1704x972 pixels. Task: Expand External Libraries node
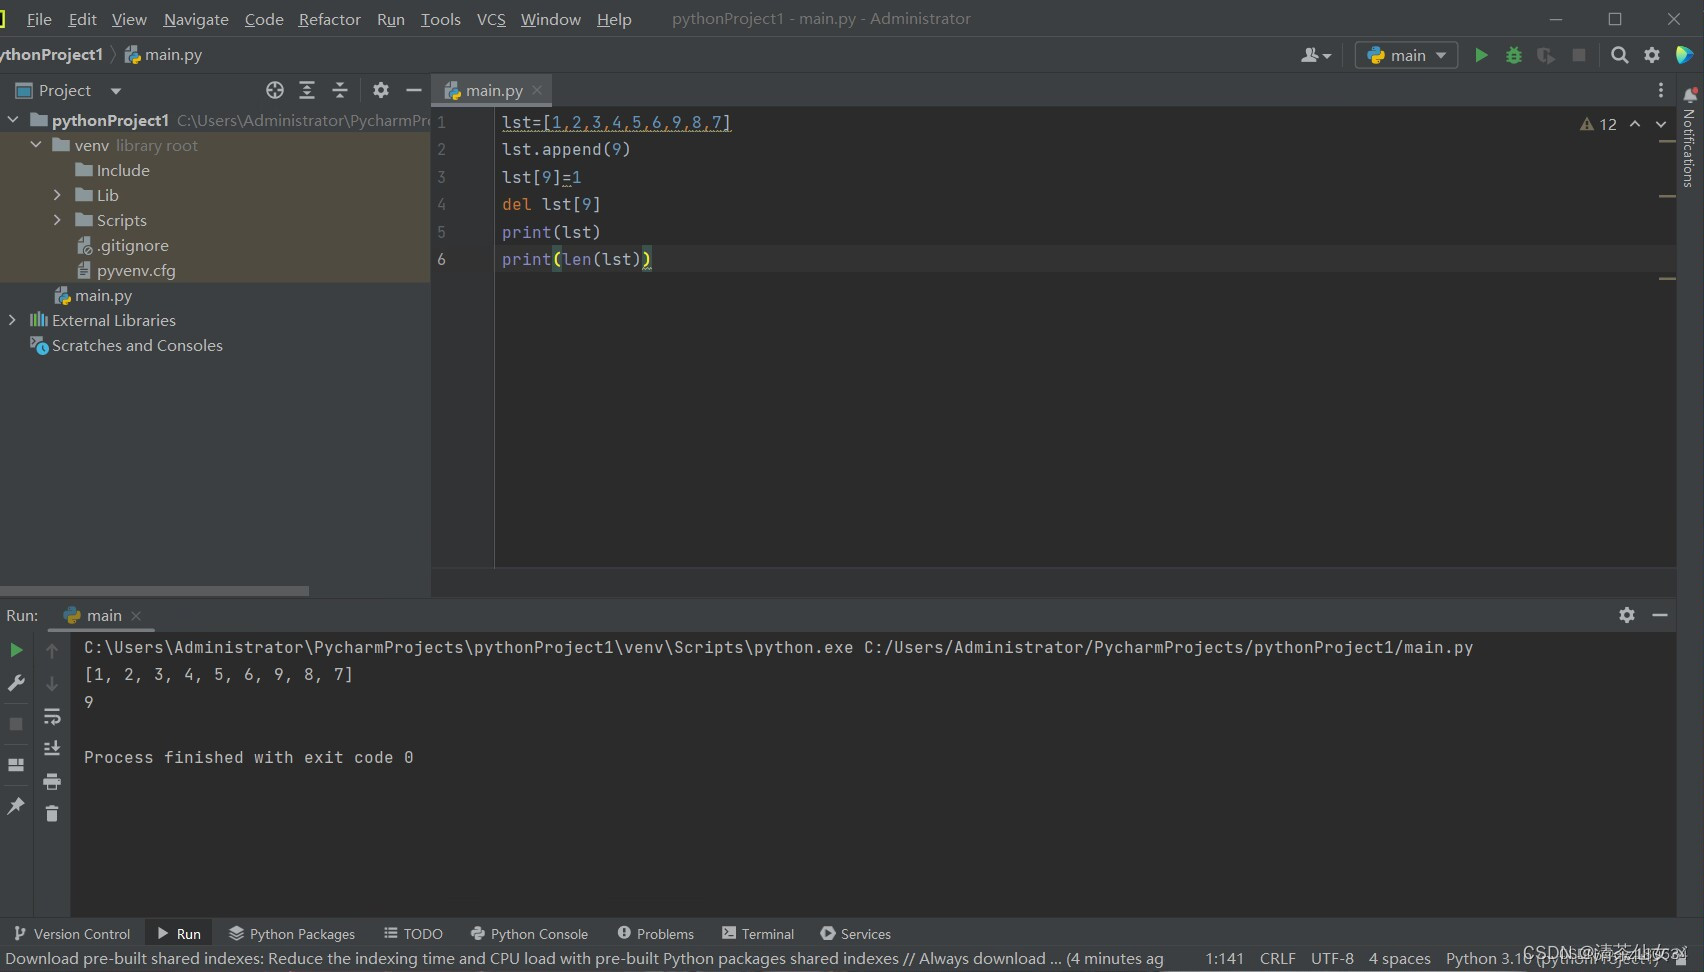[x=12, y=320]
